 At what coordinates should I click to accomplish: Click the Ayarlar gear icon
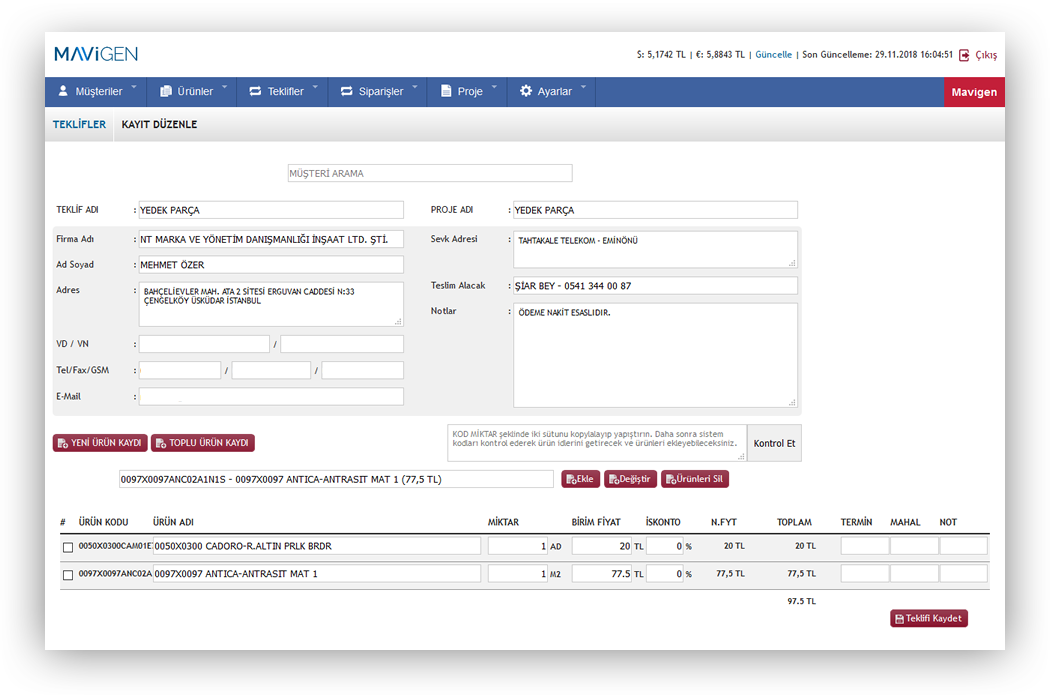(x=526, y=91)
